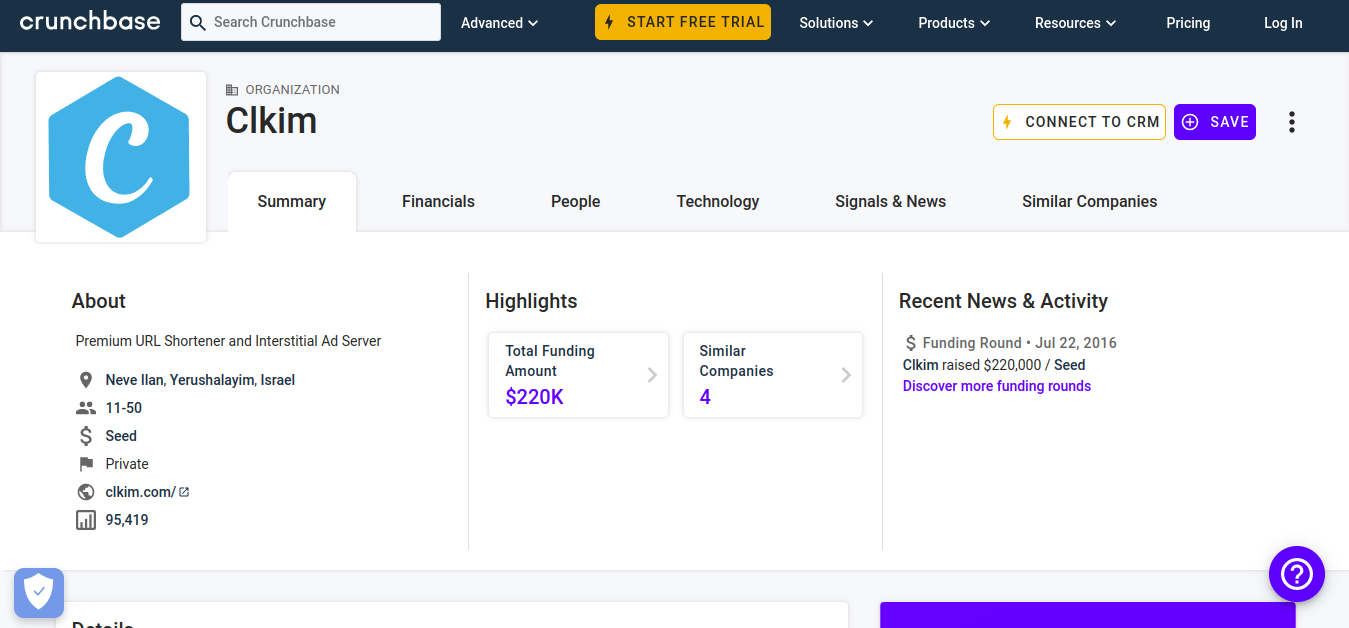The width and height of the screenshot is (1349, 628).
Task: Click the 95,419 rank value
Action: pos(127,520)
